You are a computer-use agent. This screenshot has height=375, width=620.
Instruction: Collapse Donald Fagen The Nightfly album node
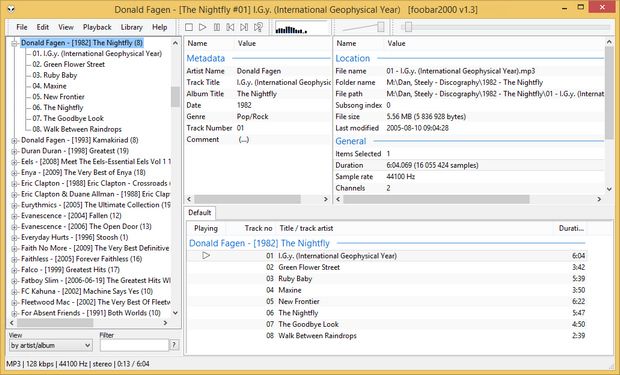[14, 43]
